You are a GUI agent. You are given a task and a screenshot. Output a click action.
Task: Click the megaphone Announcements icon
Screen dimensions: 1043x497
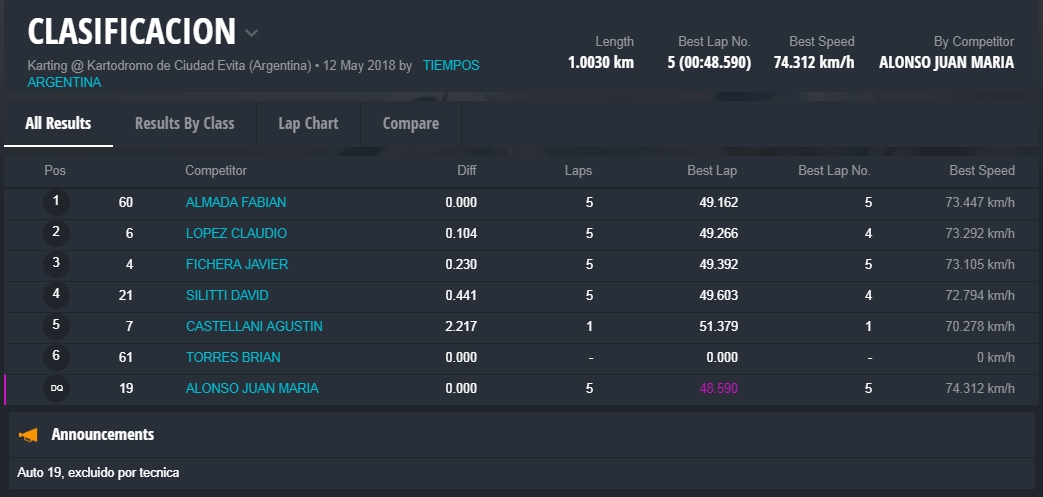tap(29, 435)
